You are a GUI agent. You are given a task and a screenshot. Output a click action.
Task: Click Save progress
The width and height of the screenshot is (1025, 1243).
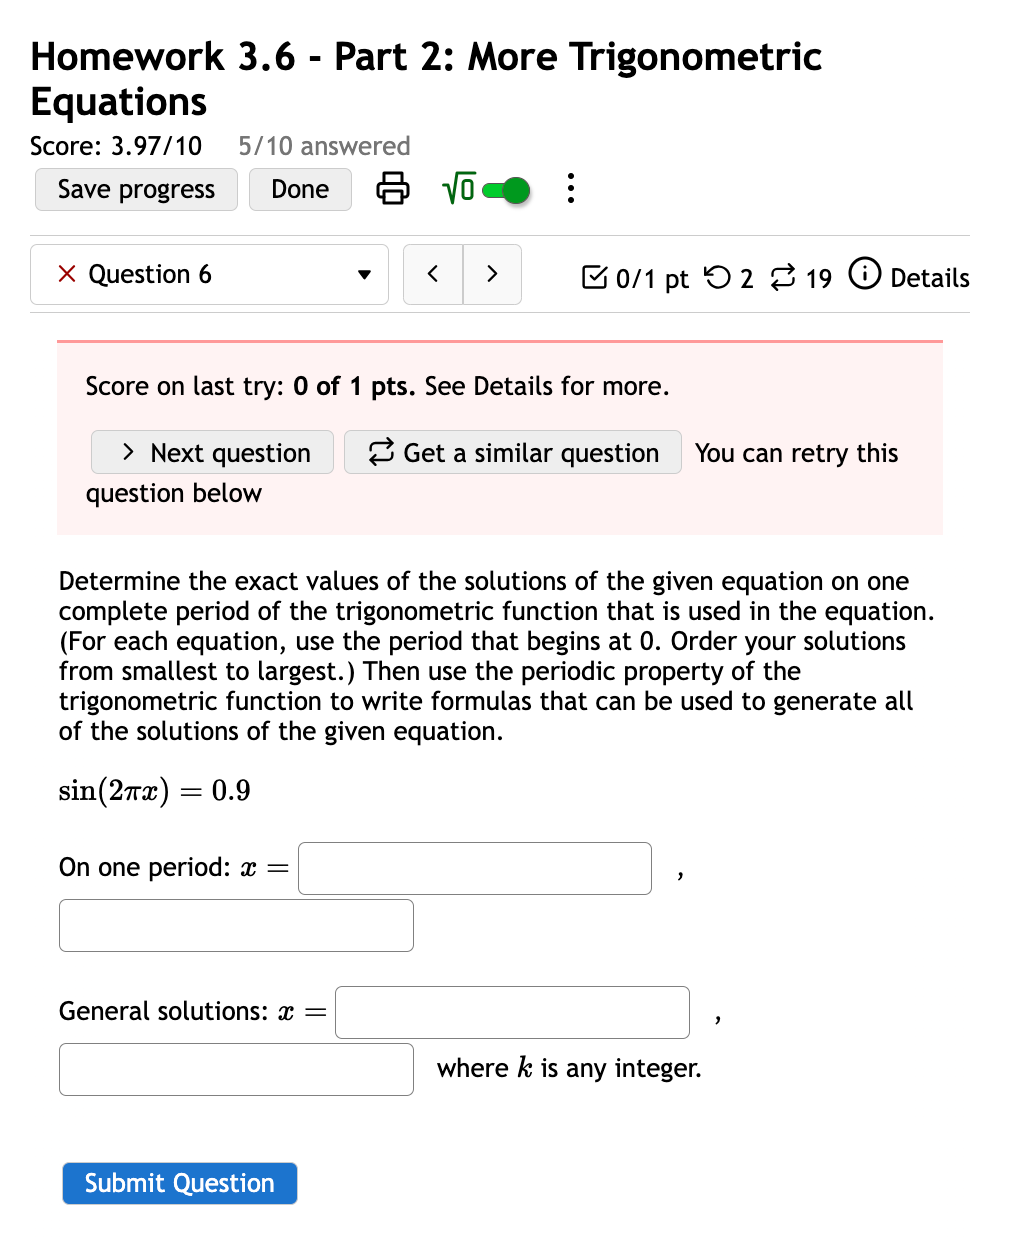pos(135,189)
